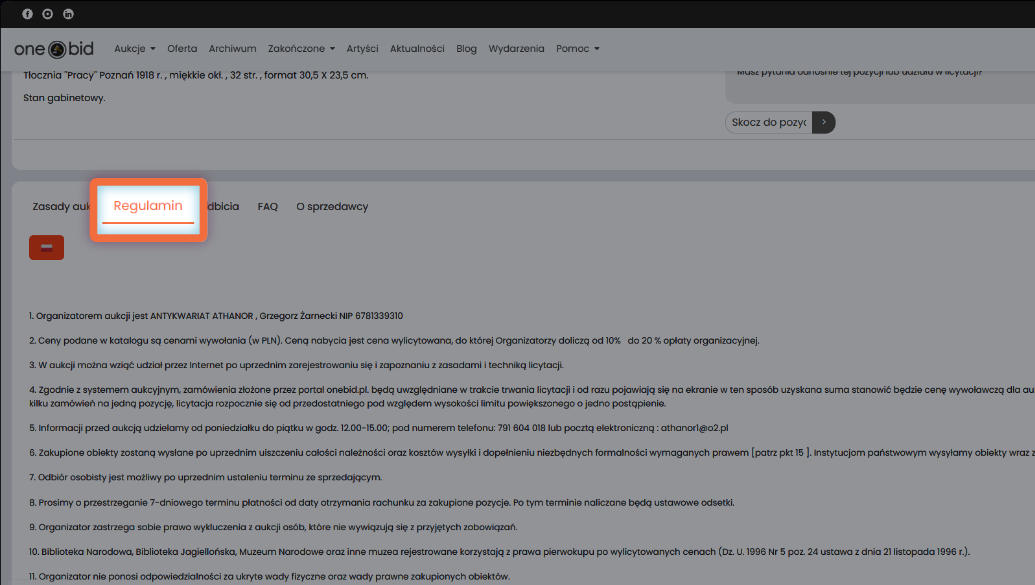This screenshot has height=585, width=1035.
Task: Switch to the FAQ tab
Action: 267,207
